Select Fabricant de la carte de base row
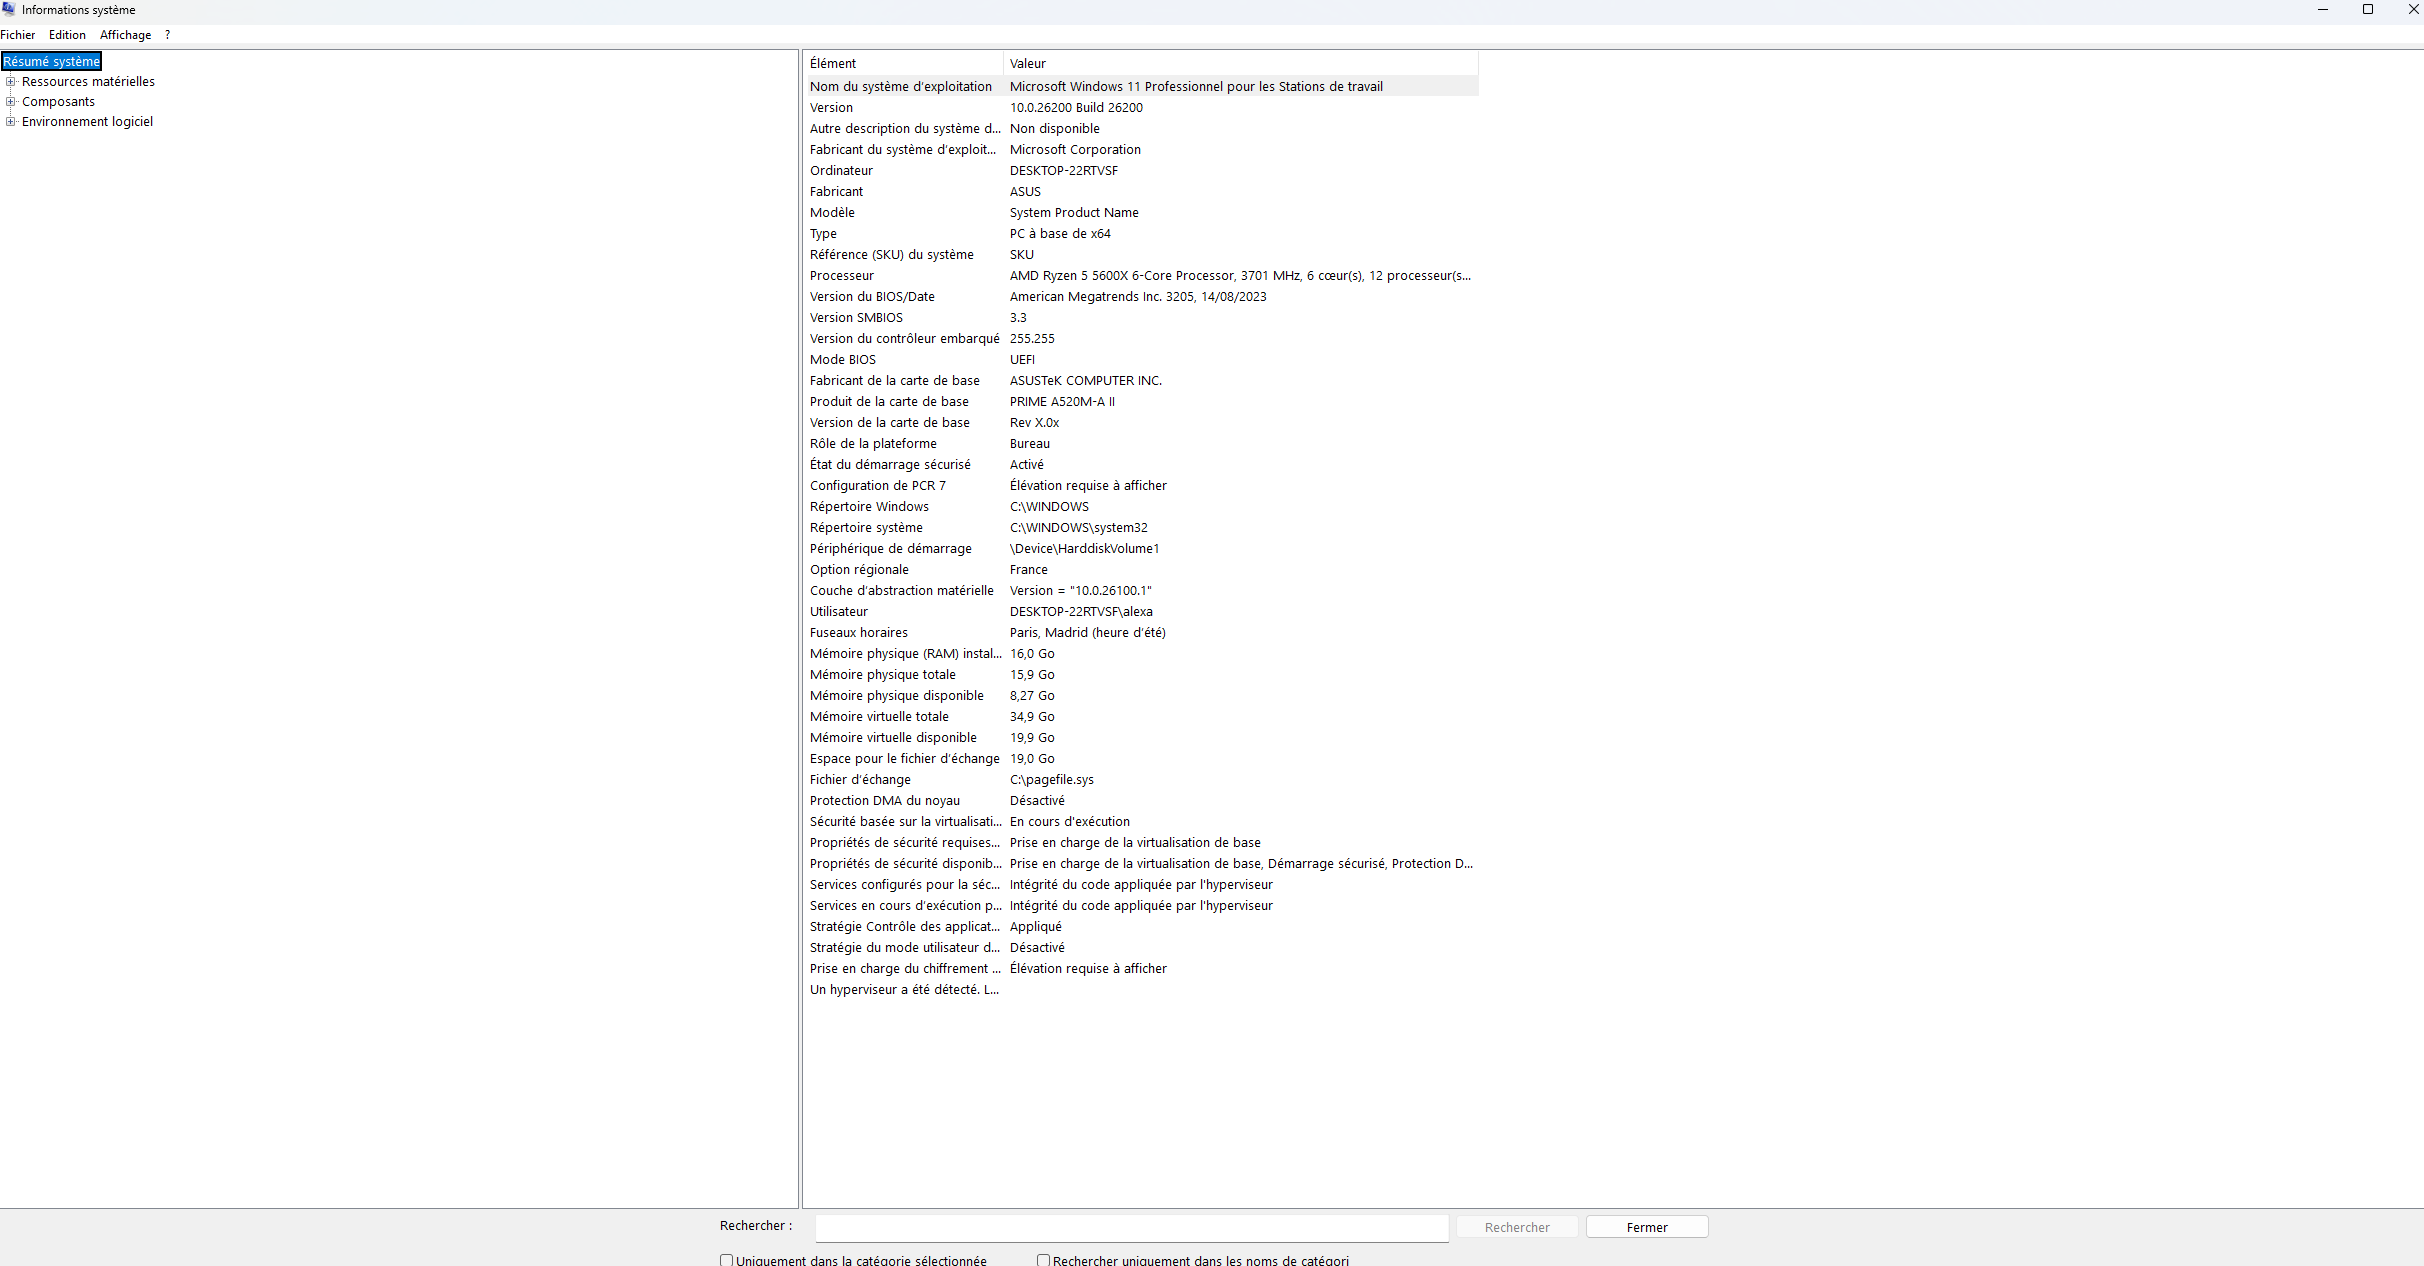 (x=1141, y=381)
